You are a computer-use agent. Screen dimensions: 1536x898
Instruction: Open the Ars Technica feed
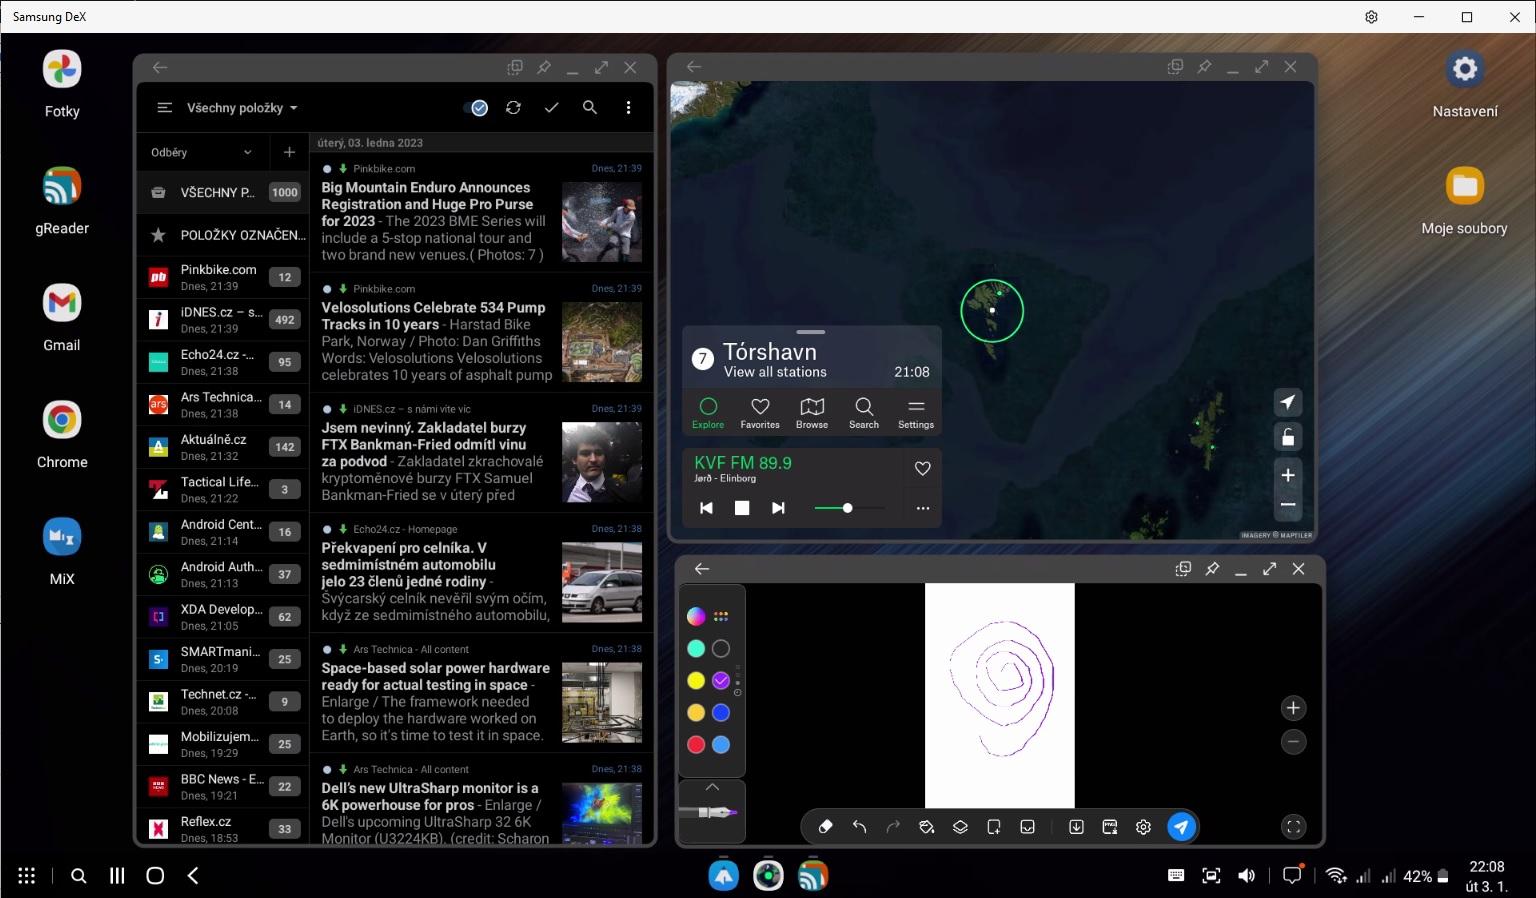(221, 404)
